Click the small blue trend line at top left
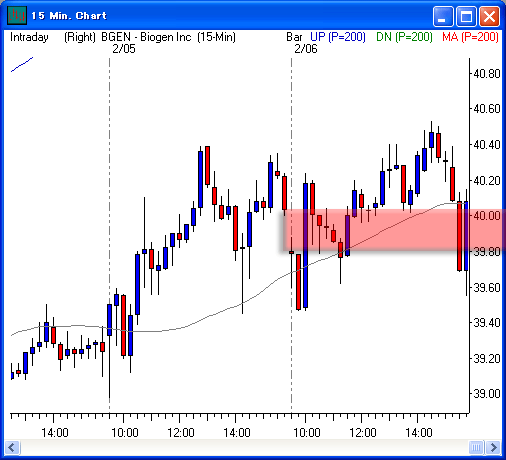The image size is (506, 460). coord(22,64)
